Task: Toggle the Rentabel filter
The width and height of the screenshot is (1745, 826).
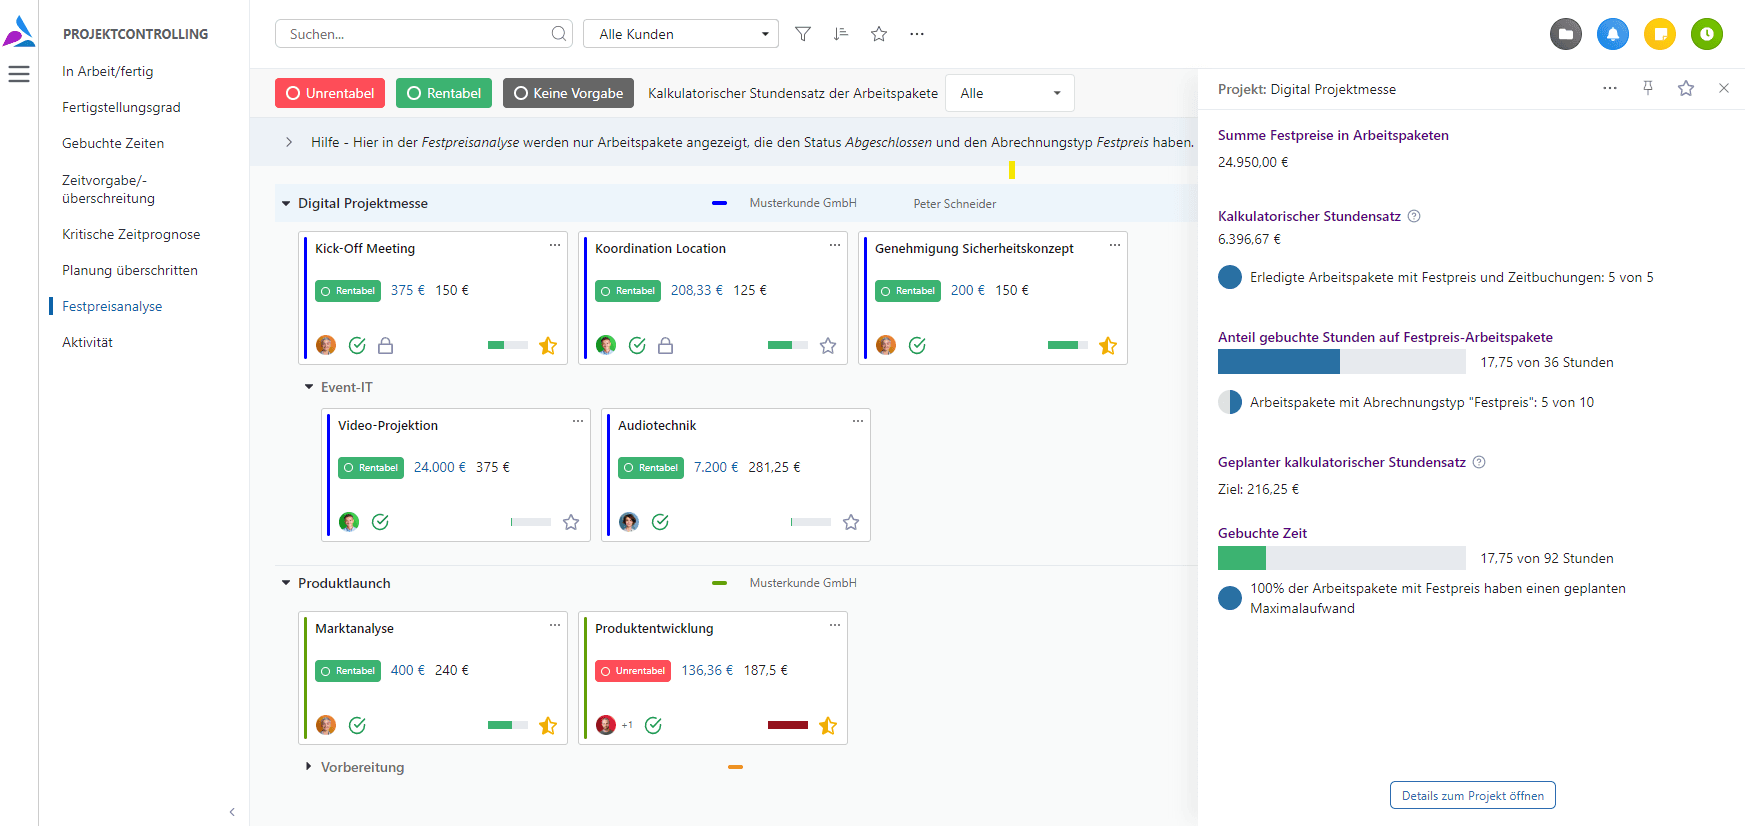Action: coord(444,93)
